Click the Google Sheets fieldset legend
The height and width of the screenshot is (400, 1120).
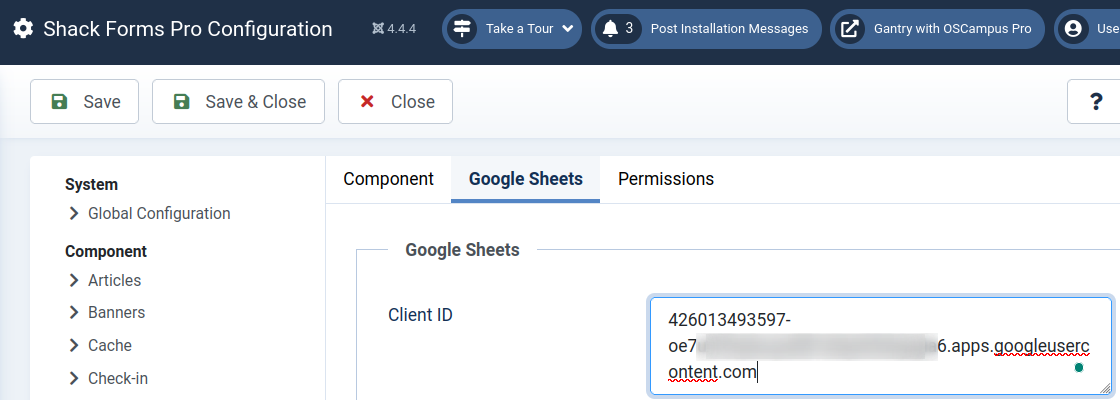(462, 250)
